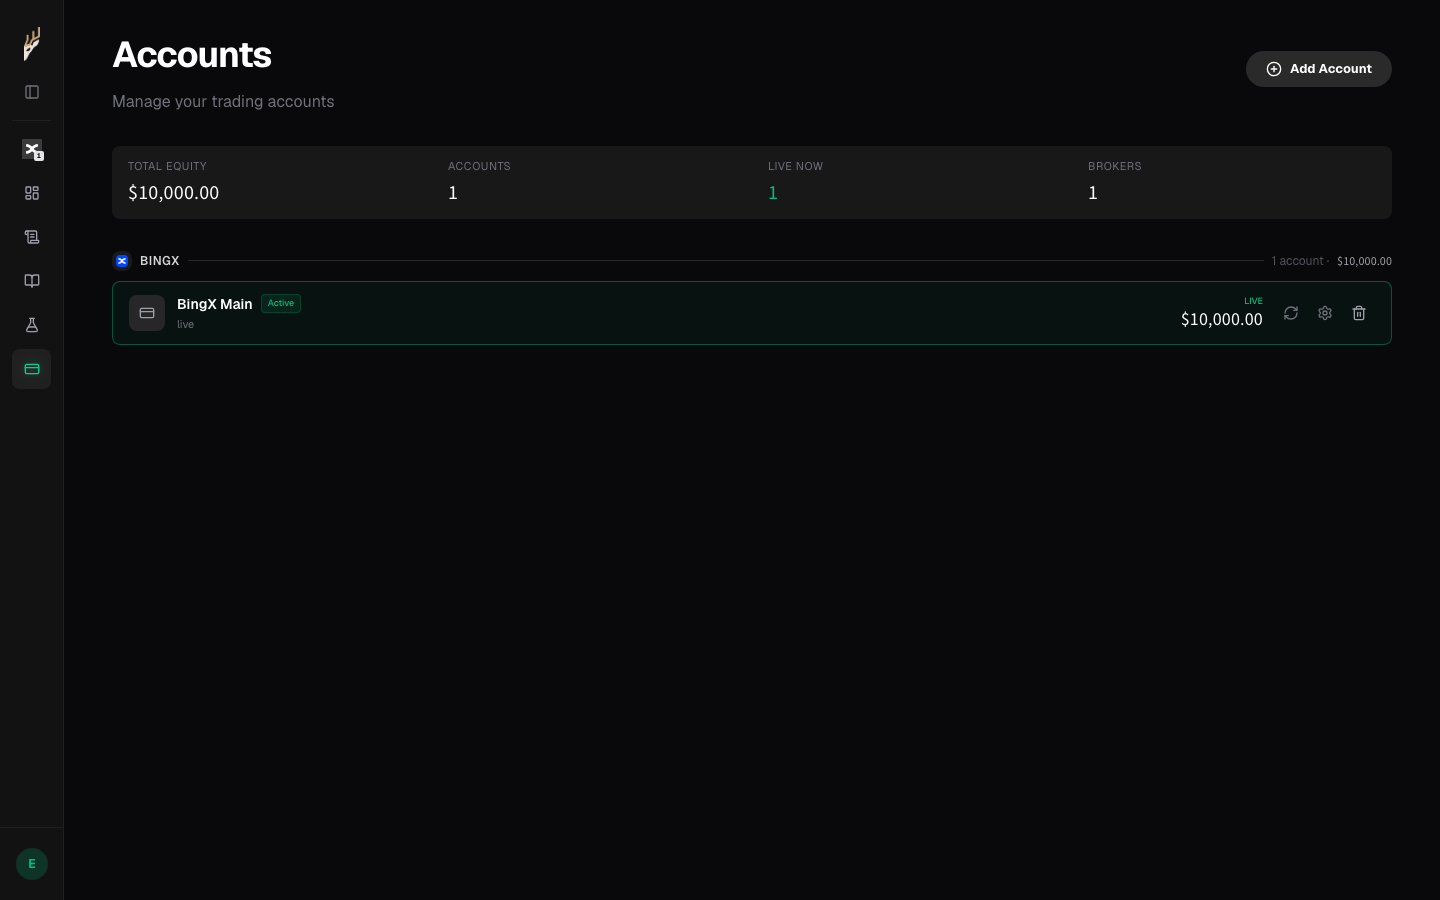The height and width of the screenshot is (900, 1440).
Task: Click 'Manage your trading accounts' subtitle
Action: tap(223, 102)
